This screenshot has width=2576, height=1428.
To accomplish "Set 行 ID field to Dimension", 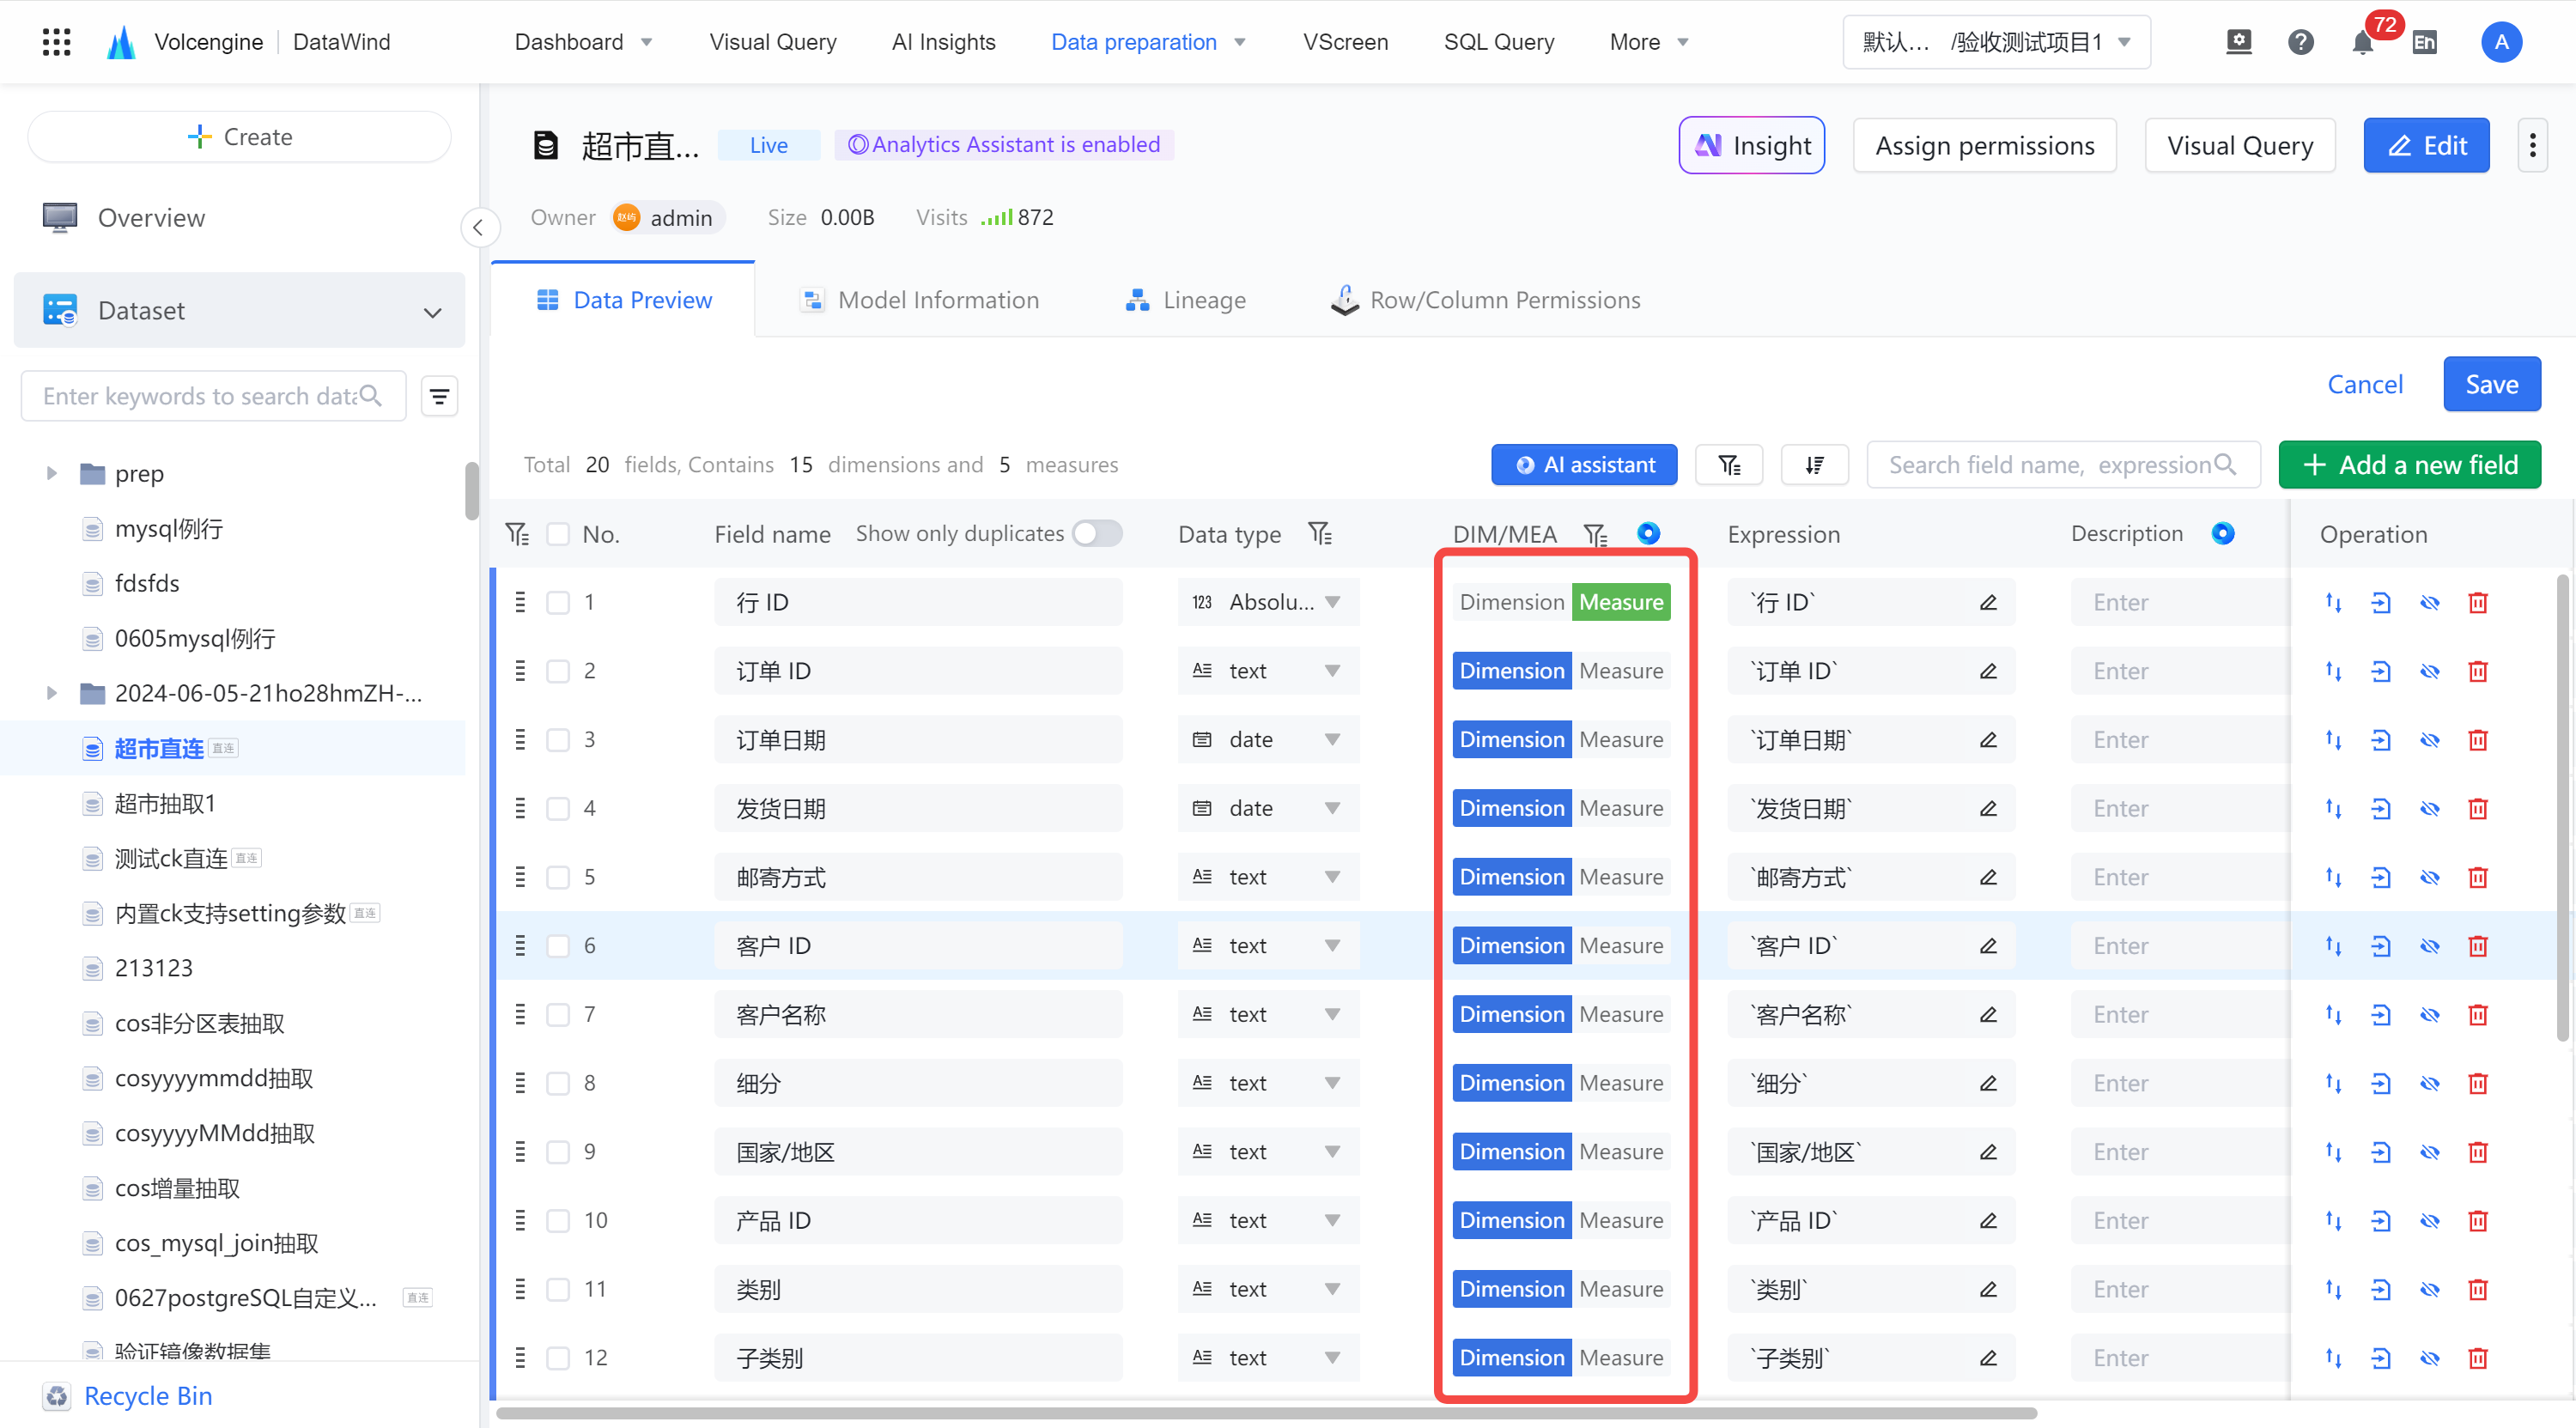I will click(1511, 602).
